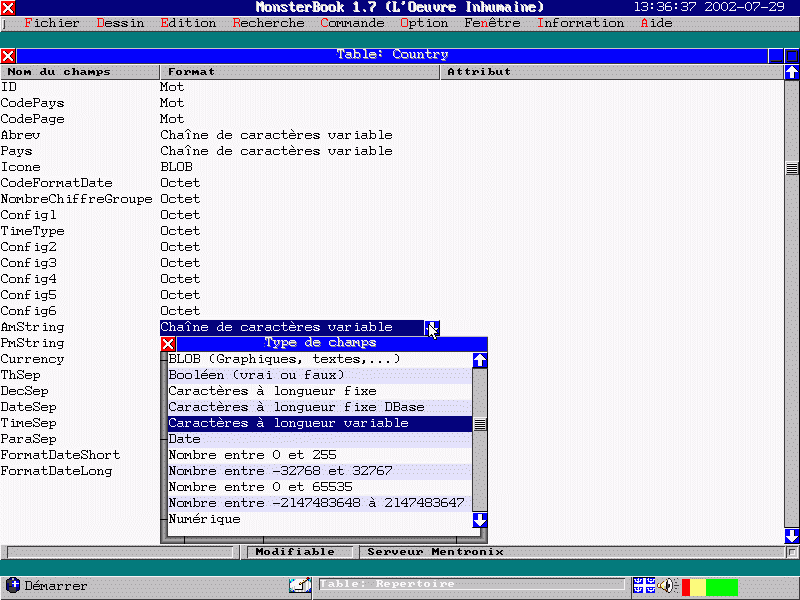The width and height of the screenshot is (800, 600).
Task: Close the Type de champs popup
Action: click(168, 344)
